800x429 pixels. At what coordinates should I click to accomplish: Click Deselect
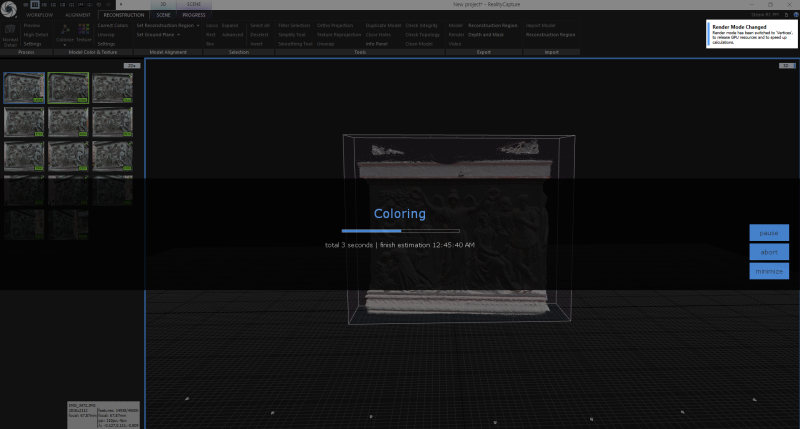[x=259, y=35]
